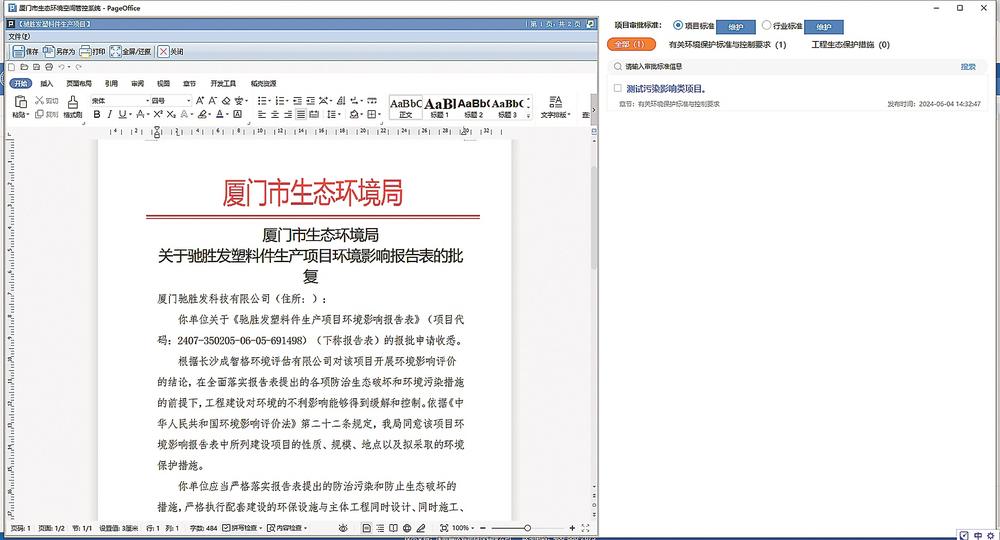Apply Bold formatting with the B icon
The image size is (1000, 540).
tap(97, 115)
